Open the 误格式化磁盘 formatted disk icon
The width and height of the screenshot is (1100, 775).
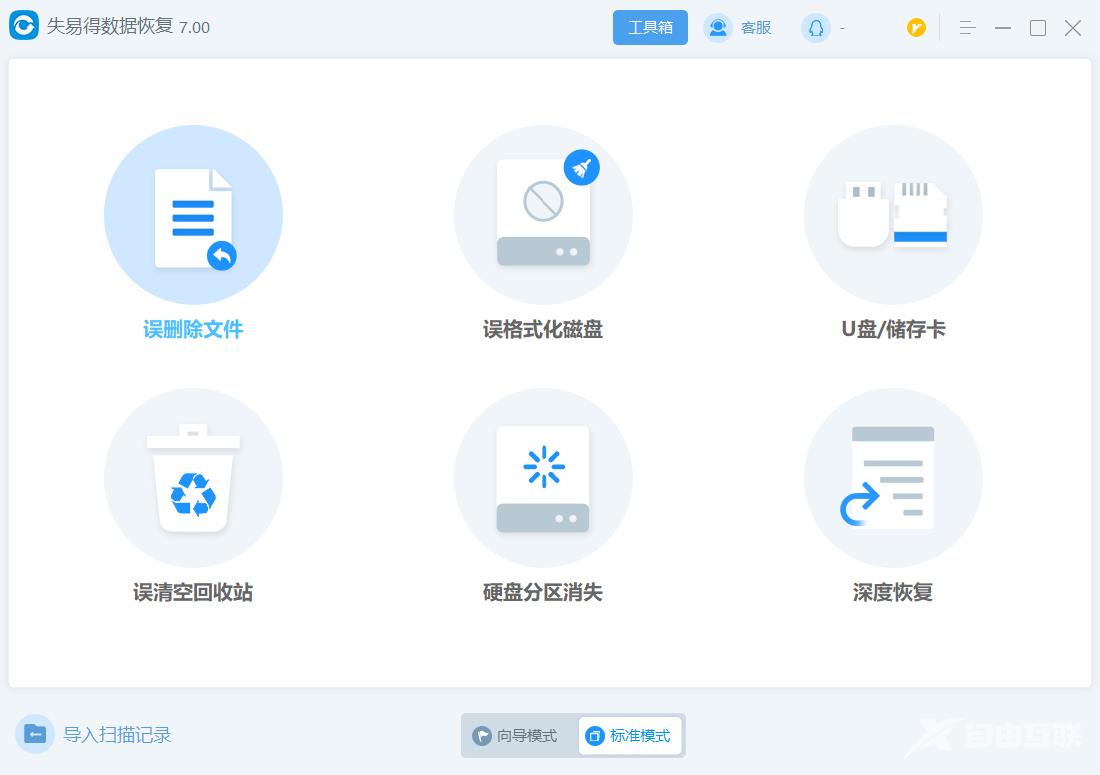tap(543, 215)
